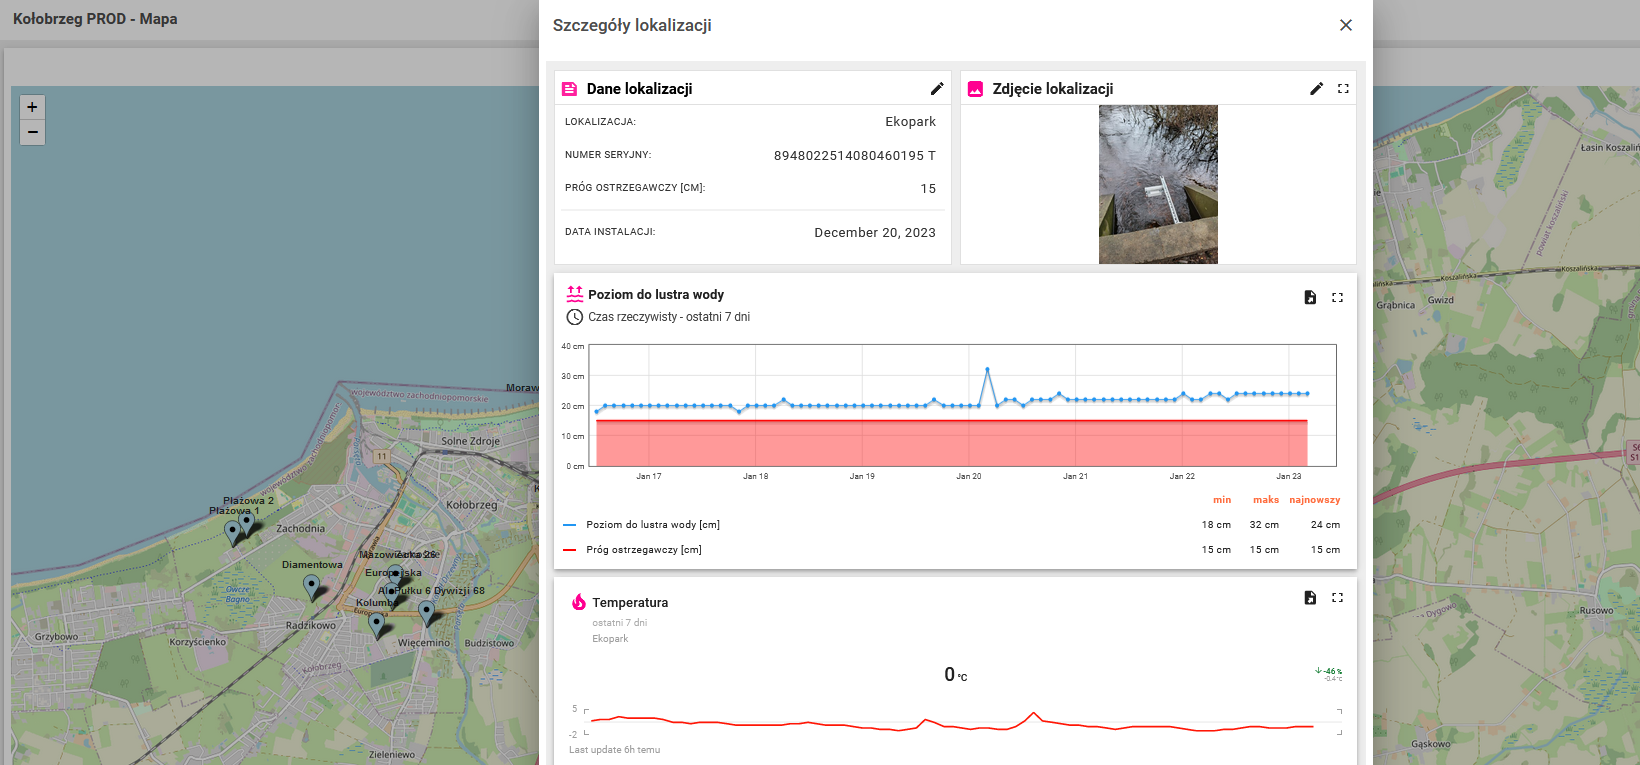Close the Szczegóły lokalizacji dialog

[1345, 25]
